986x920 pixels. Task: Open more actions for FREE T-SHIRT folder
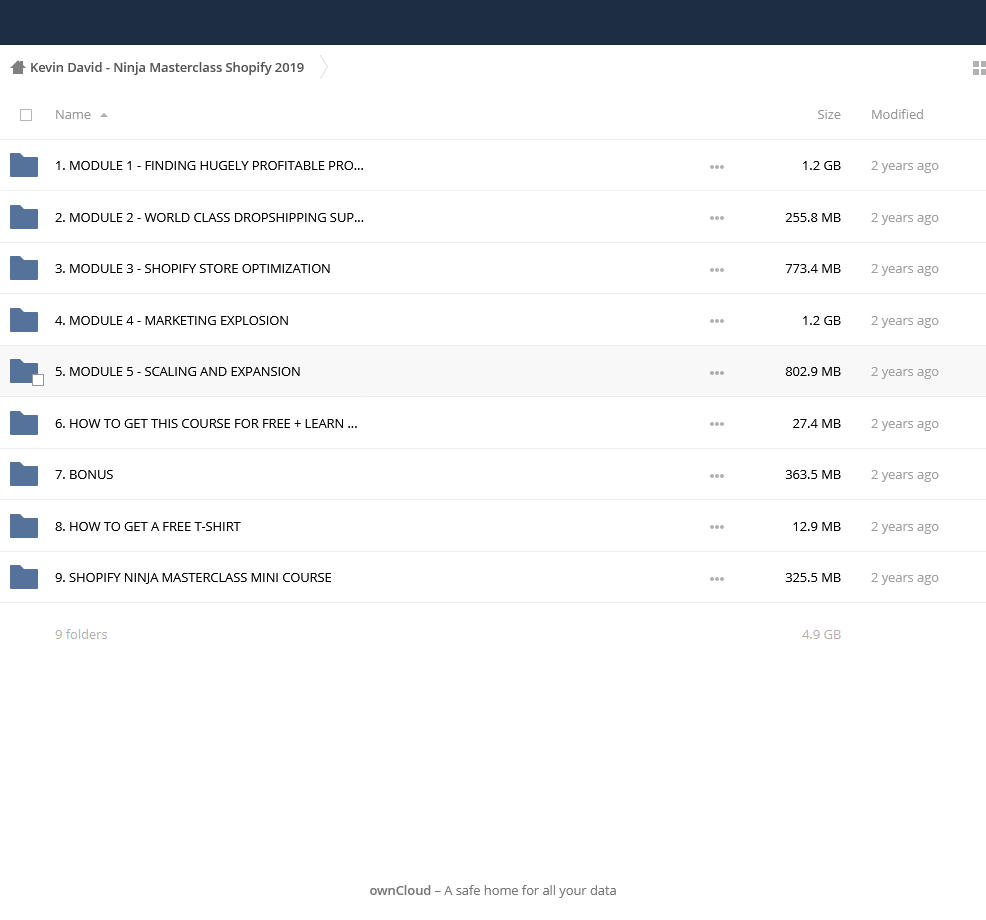[x=717, y=528]
